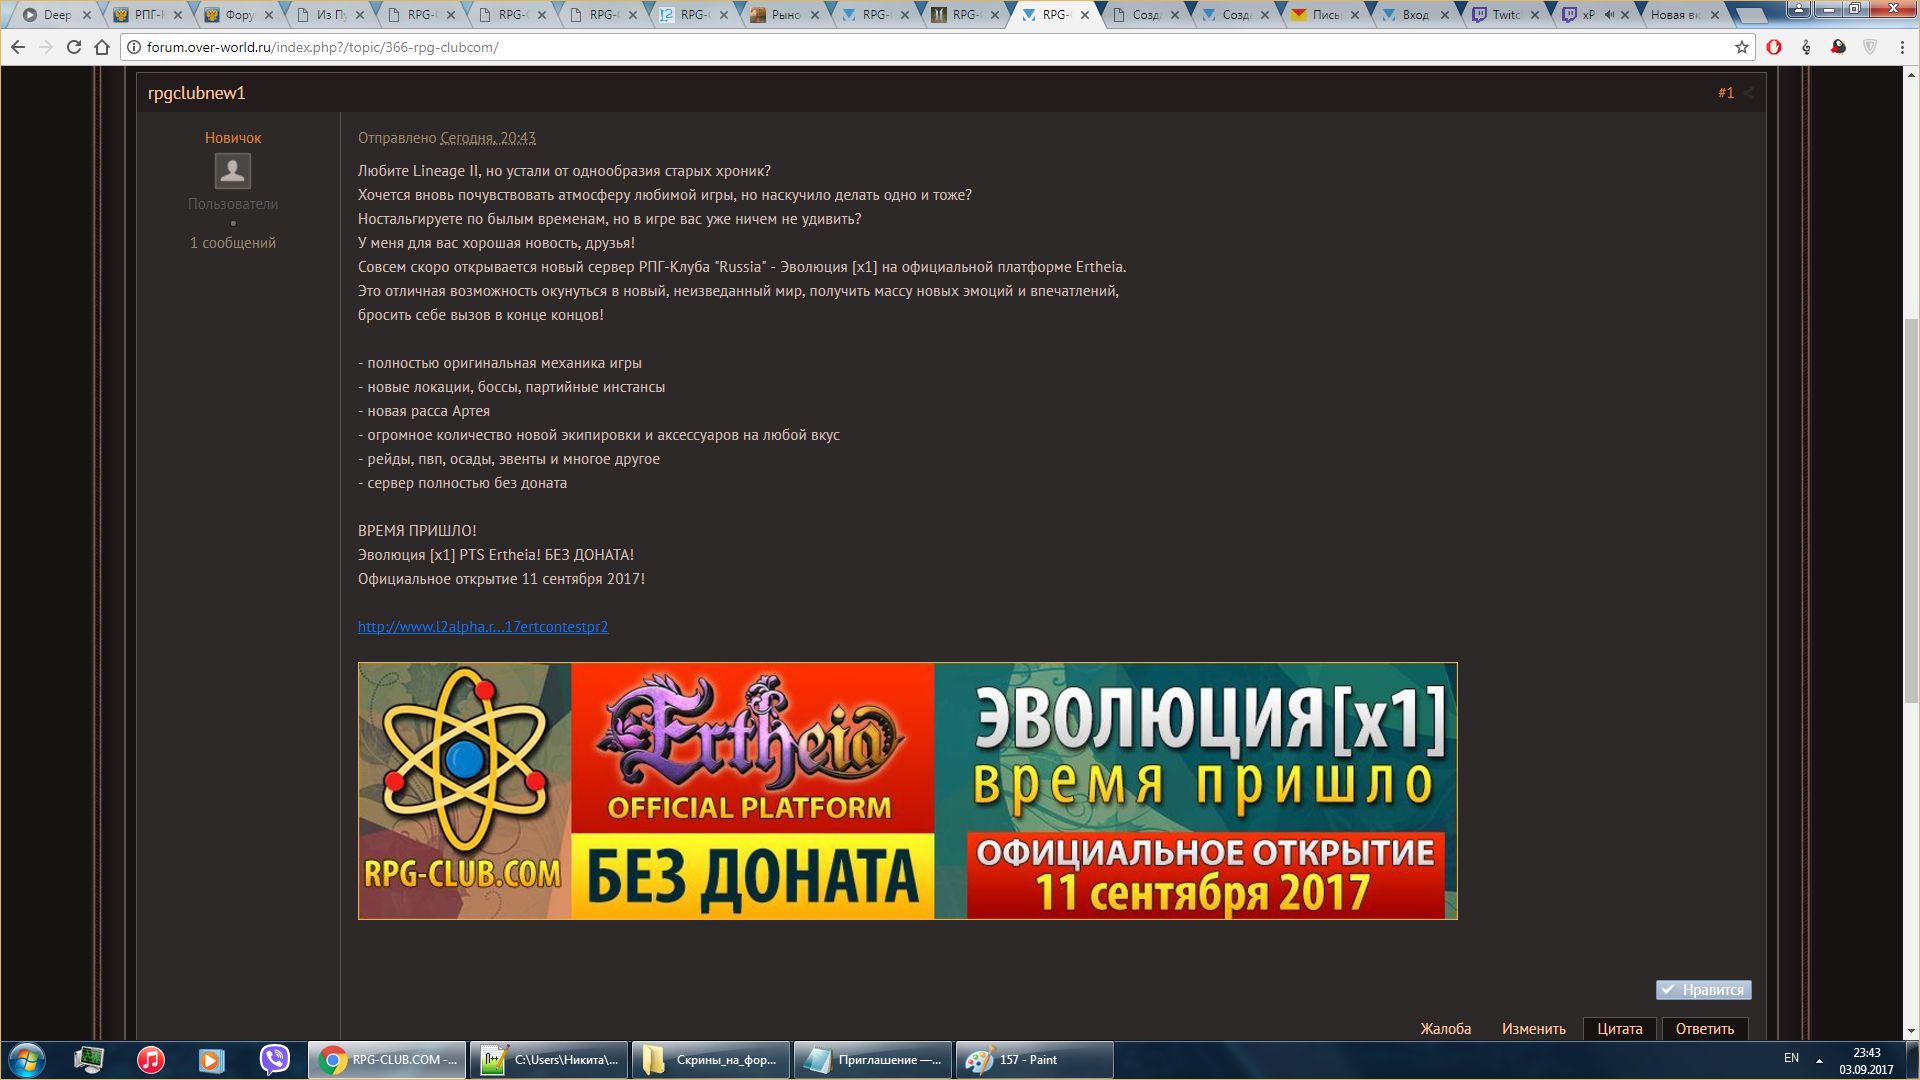Open the red Opera extension icon

tap(1774, 47)
